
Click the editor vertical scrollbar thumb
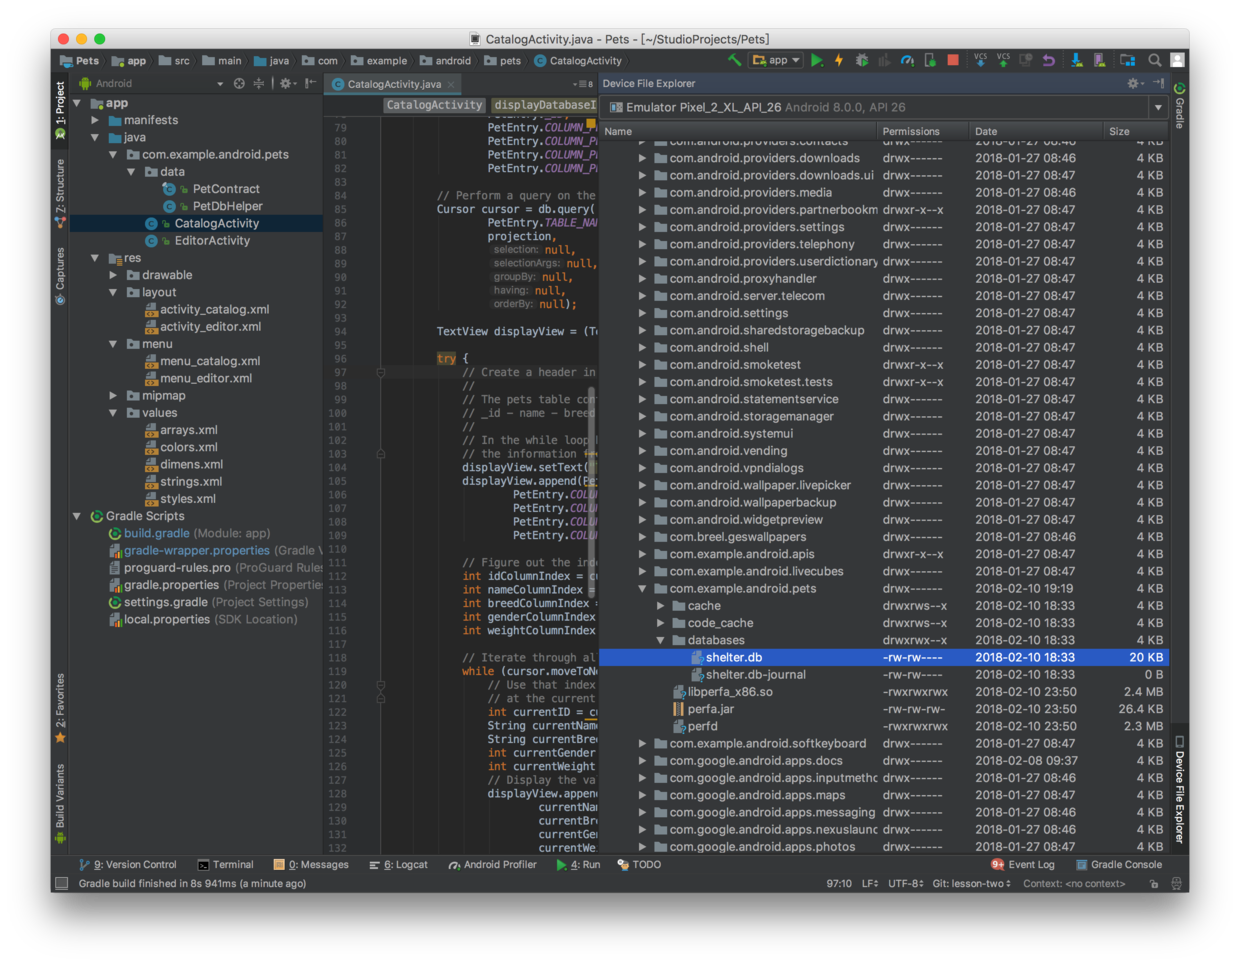tap(592, 492)
